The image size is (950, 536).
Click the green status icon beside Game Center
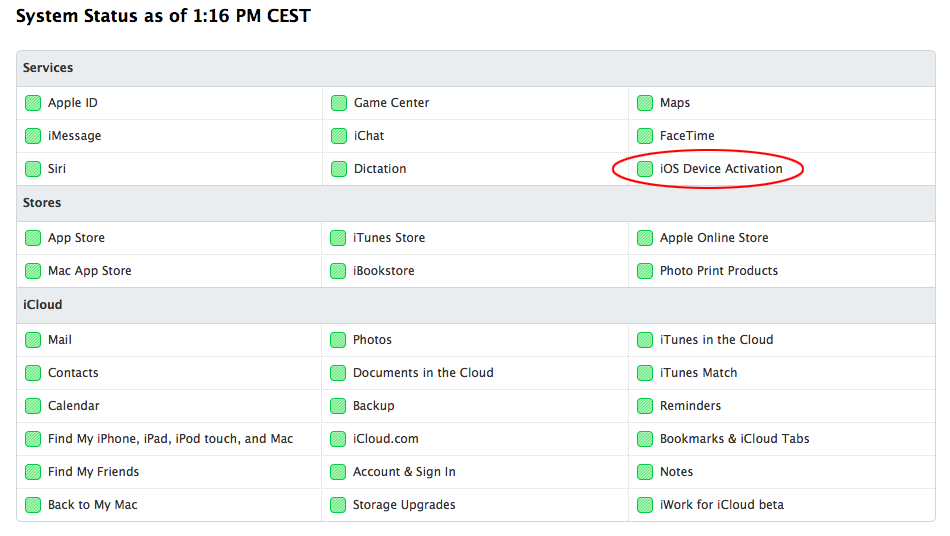pyautogui.click(x=339, y=103)
